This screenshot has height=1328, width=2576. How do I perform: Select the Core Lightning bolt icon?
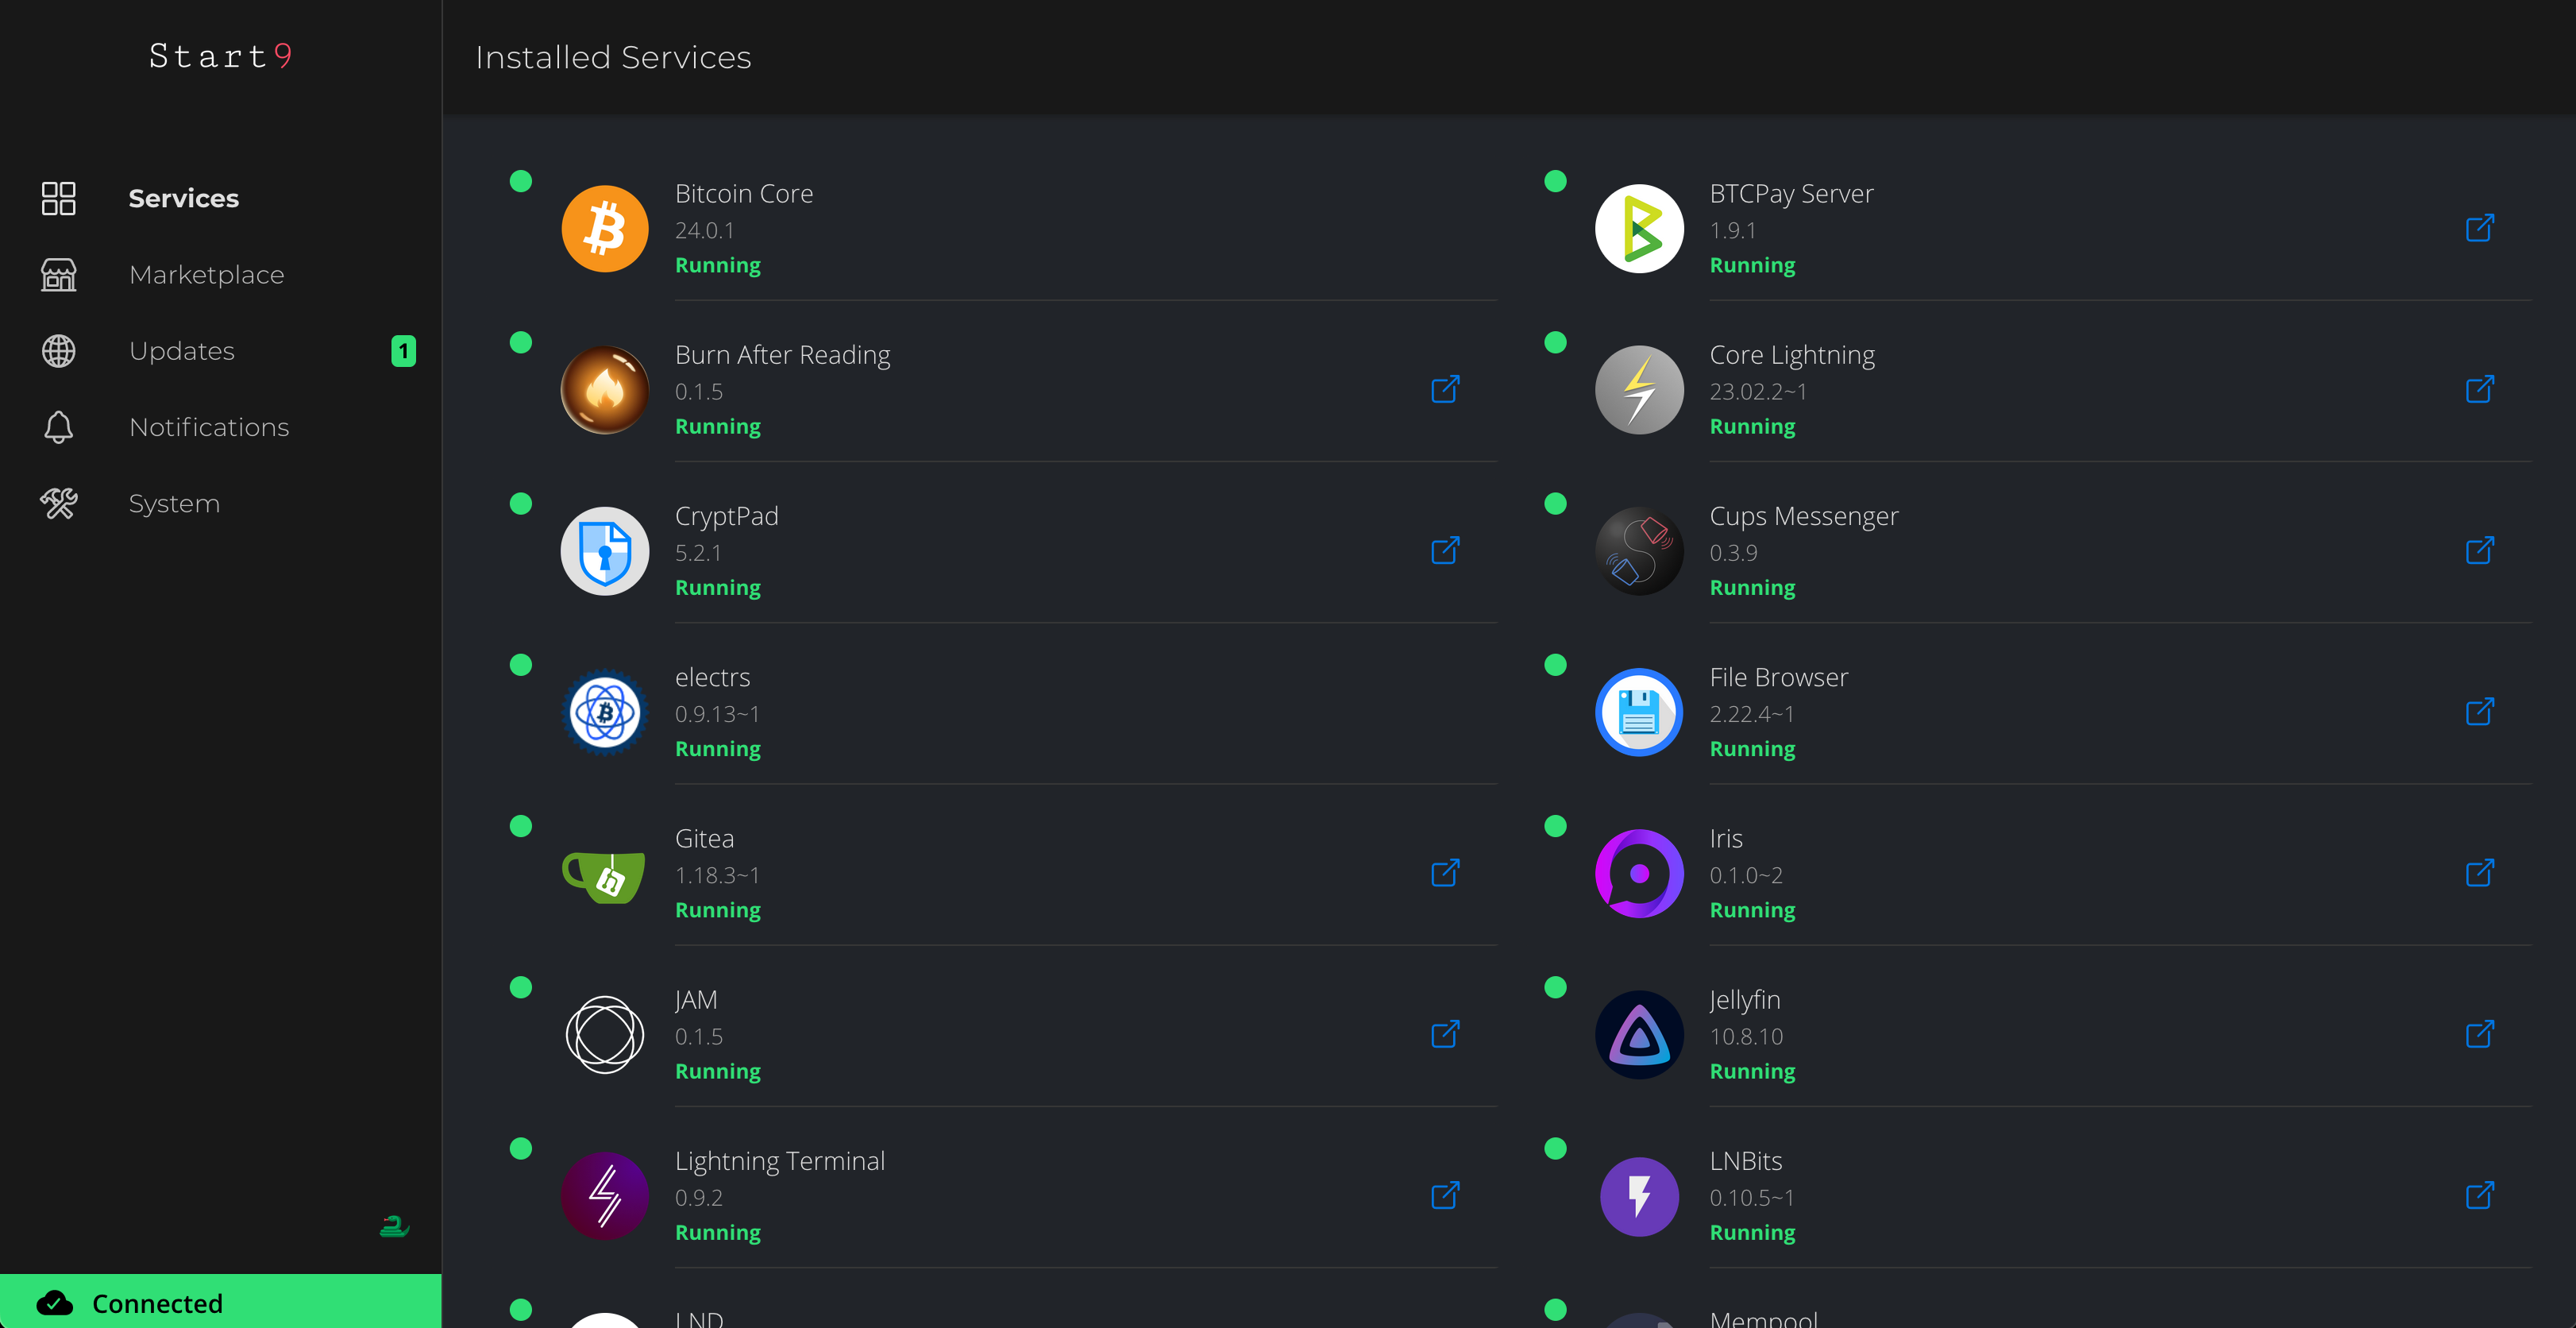click(x=1639, y=390)
